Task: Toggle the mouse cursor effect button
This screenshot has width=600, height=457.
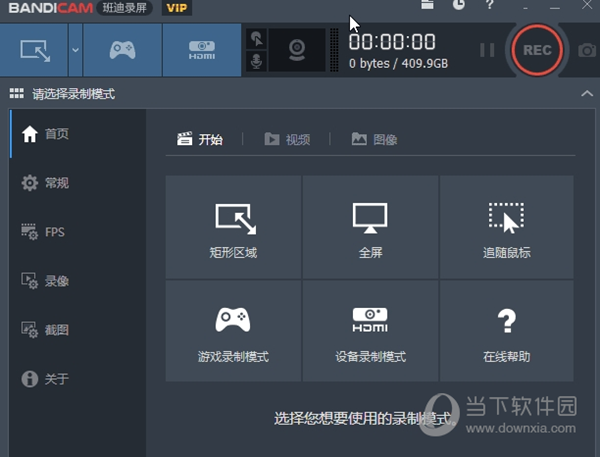Action: [257, 39]
